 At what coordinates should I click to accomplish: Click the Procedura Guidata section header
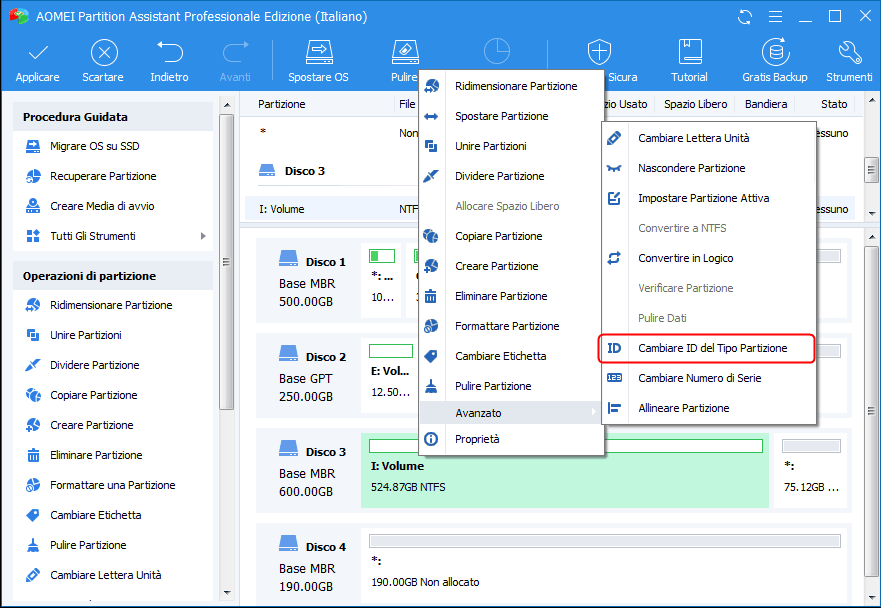112,117
